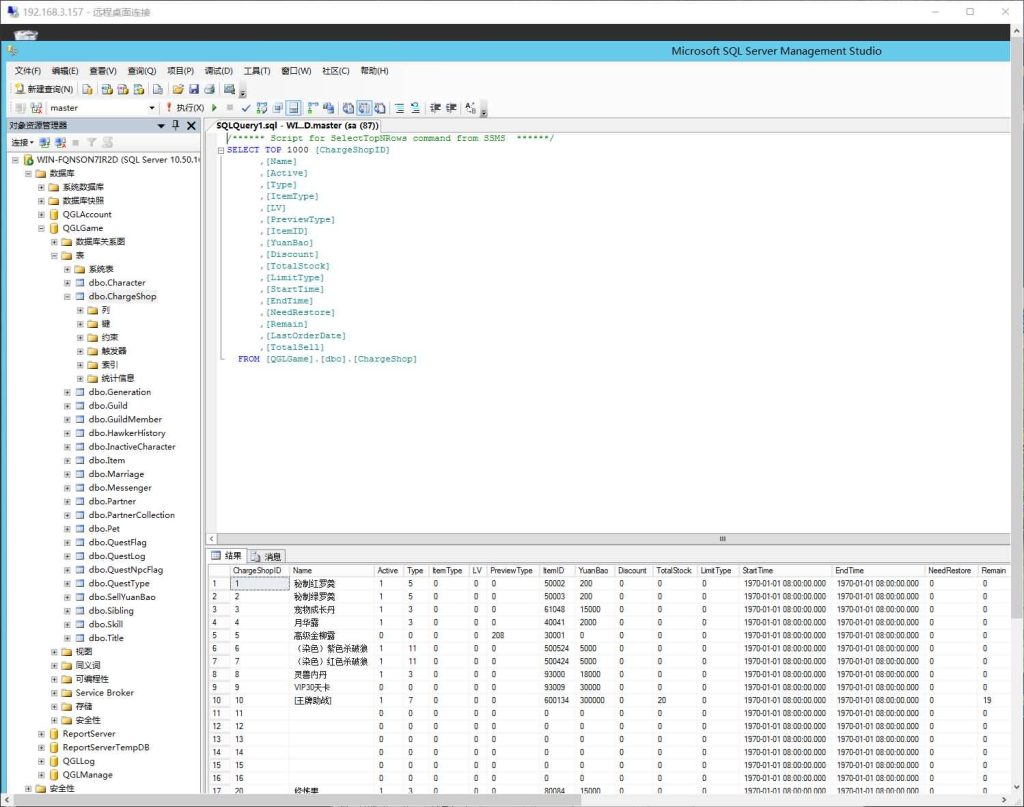This screenshot has width=1024, height=807.
Task: Toggle Results to Grid output mode
Action: (x=363, y=108)
